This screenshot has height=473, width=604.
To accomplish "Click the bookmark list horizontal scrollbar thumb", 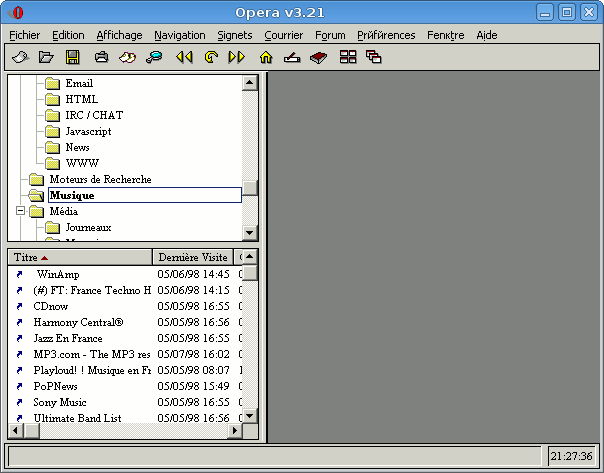I will 32,431.
